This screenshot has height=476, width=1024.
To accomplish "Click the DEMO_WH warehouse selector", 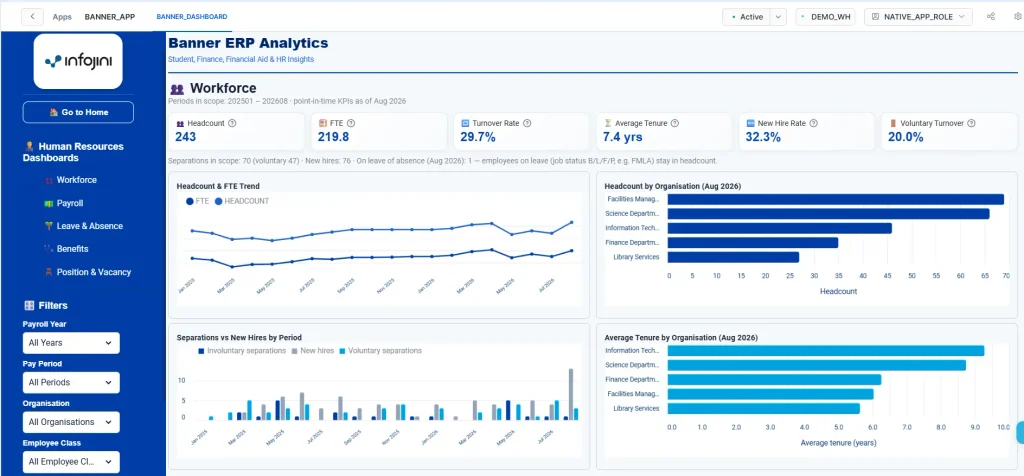I will [825, 17].
